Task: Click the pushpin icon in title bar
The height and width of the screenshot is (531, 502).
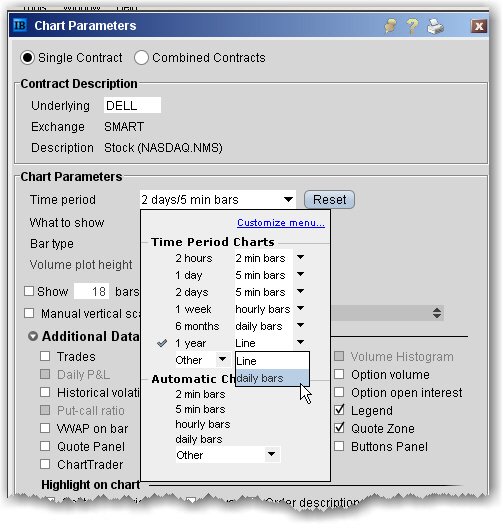Action: click(x=391, y=26)
